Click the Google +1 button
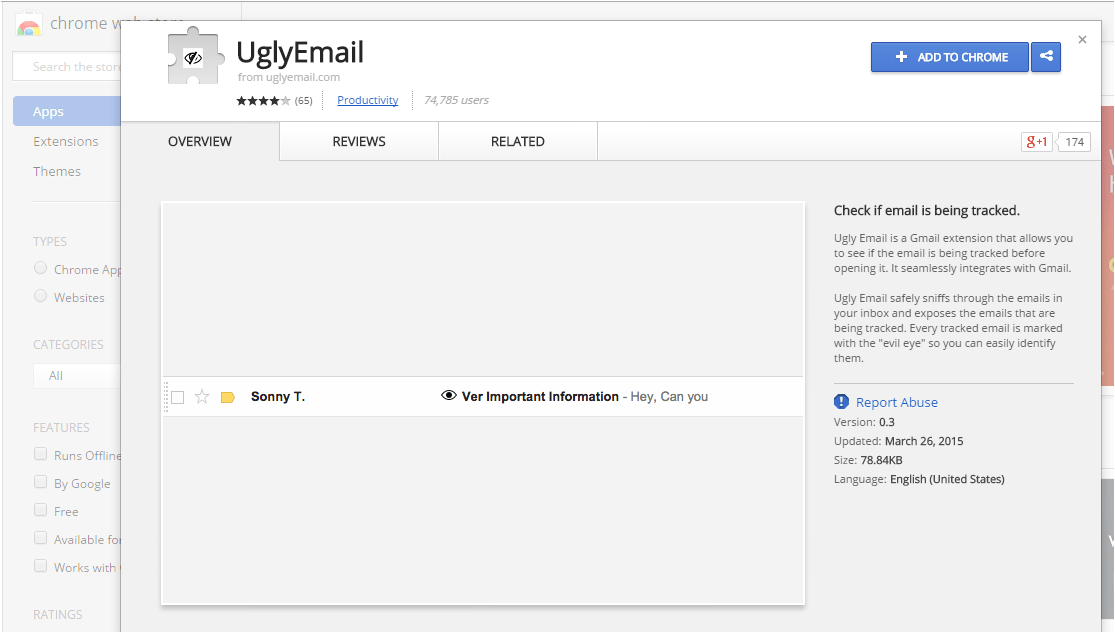 coord(1036,142)
